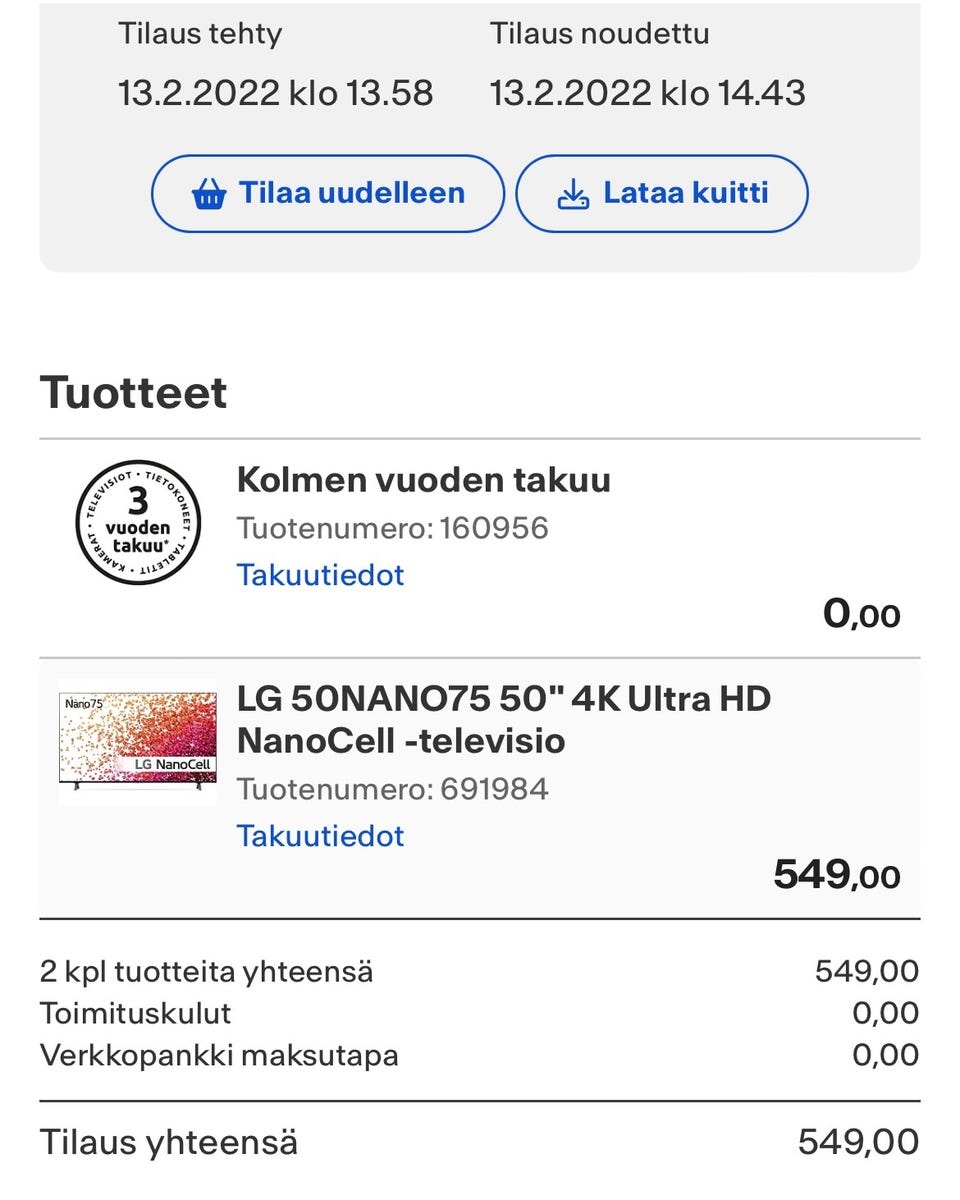Click the Toimituskulut row

pos(479,1013)
